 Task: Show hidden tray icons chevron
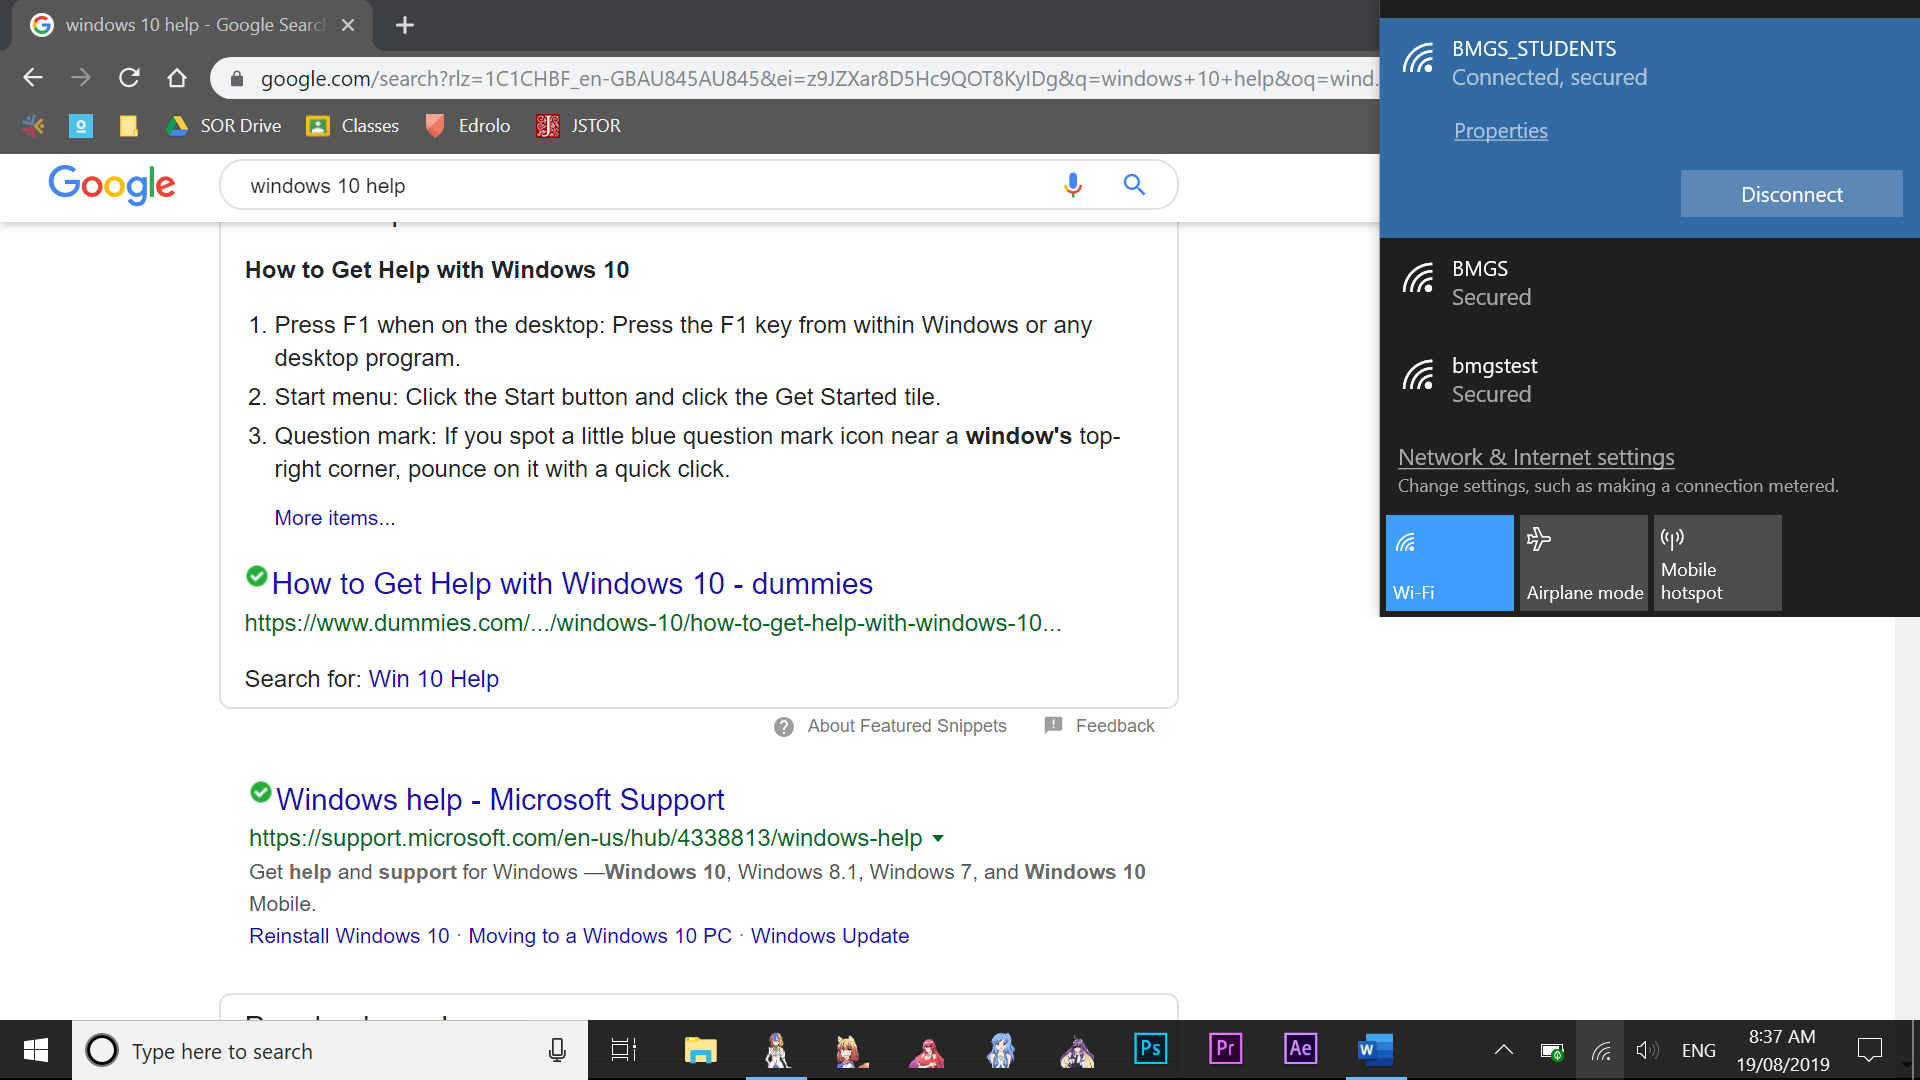tap(1503, 1050)
